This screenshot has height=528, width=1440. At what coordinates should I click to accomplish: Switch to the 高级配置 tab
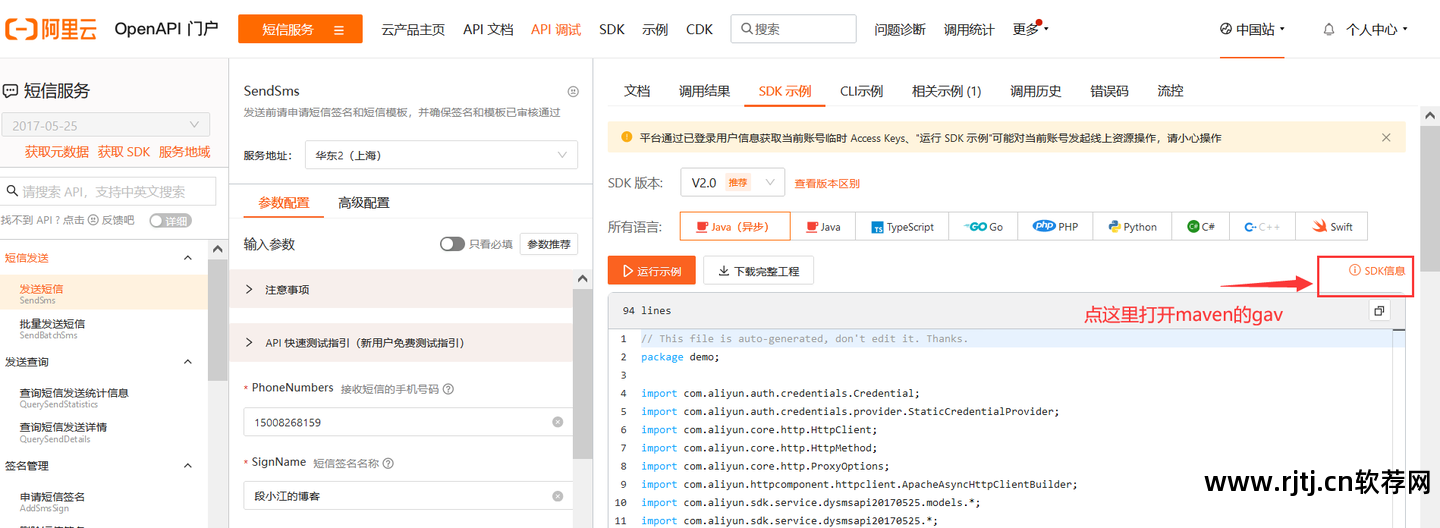(364, 202)
